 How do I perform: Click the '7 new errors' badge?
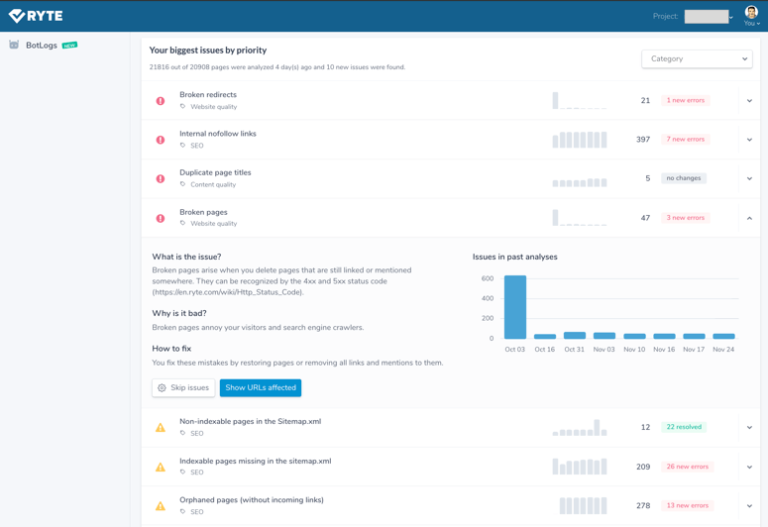point(685,140)
